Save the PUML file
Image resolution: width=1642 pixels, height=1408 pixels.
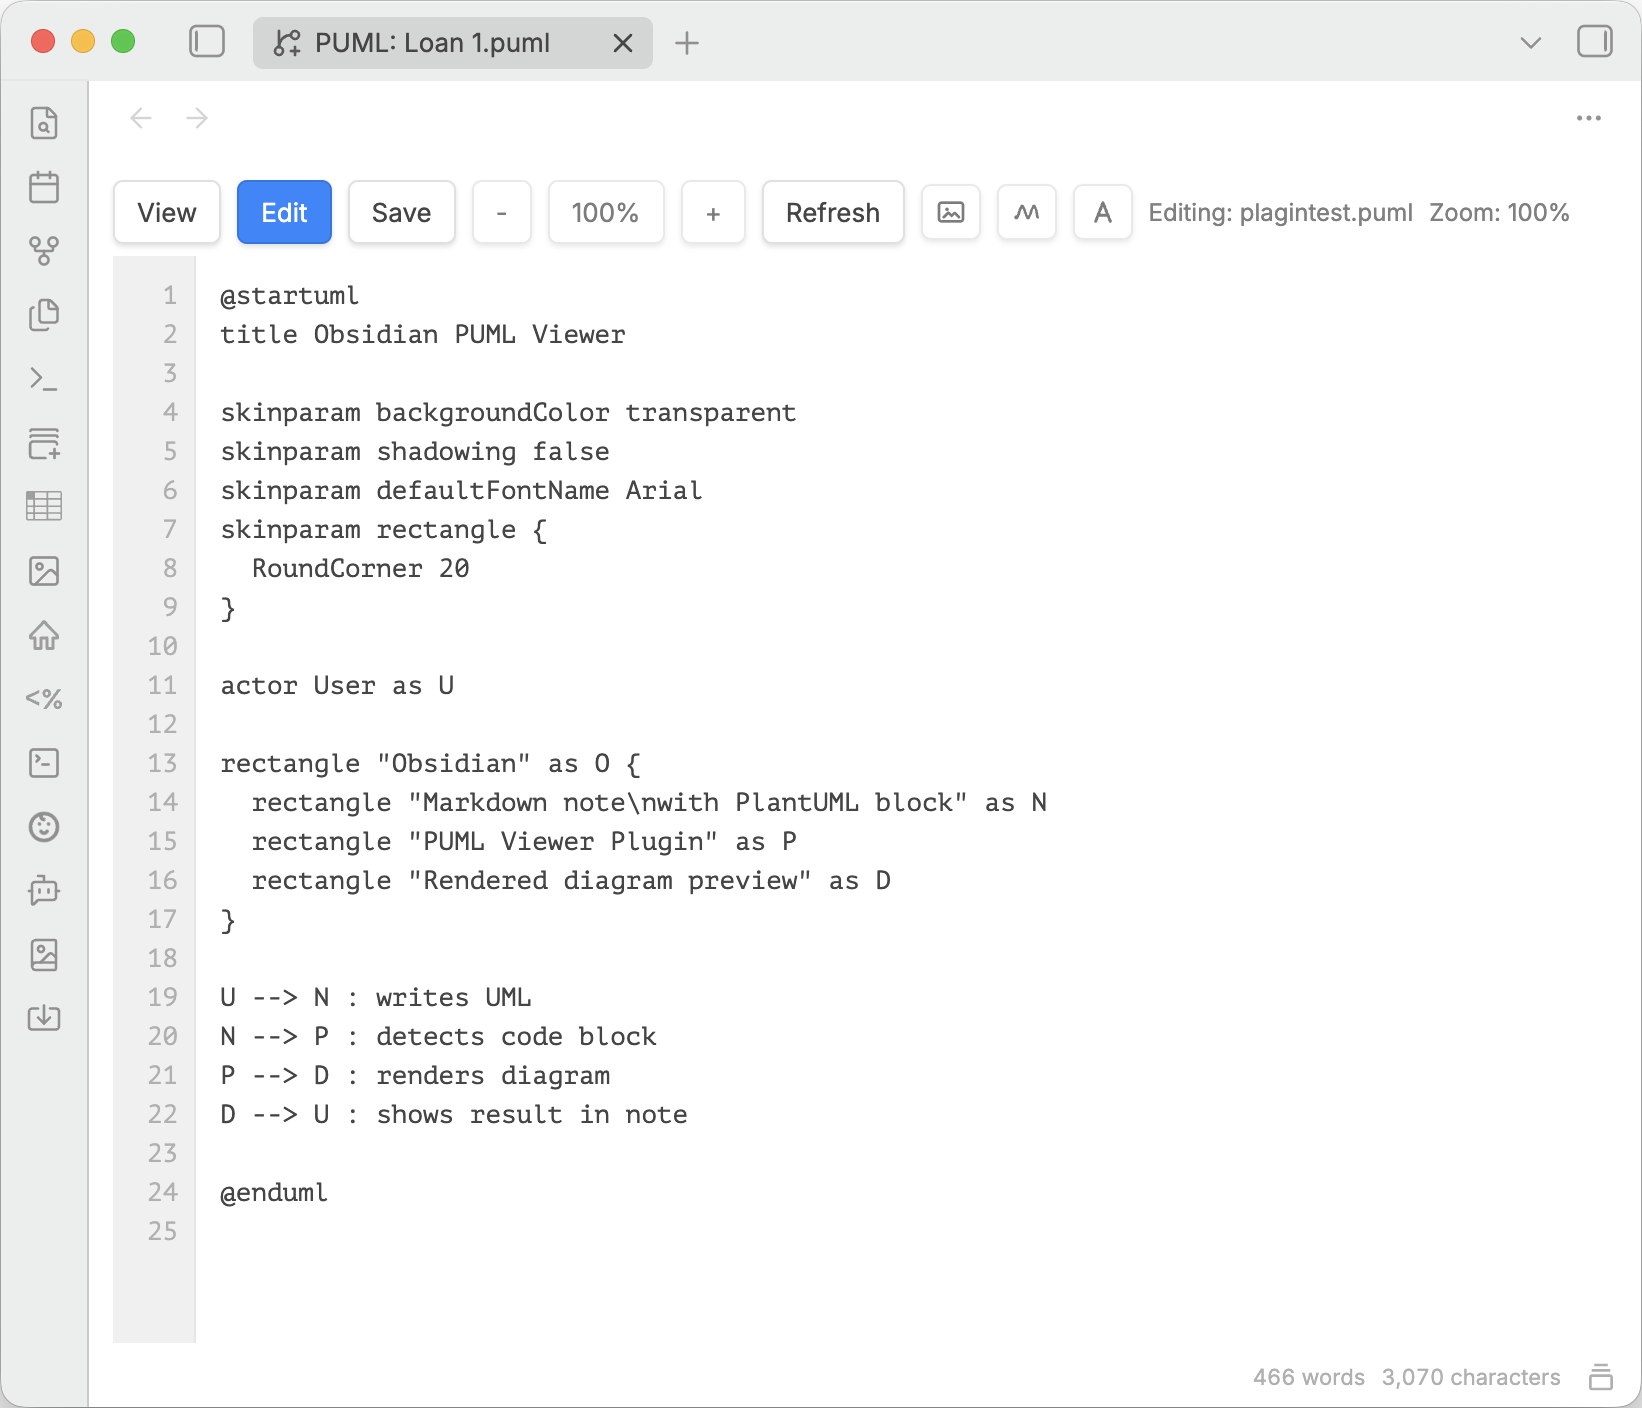tap(401, 212)
